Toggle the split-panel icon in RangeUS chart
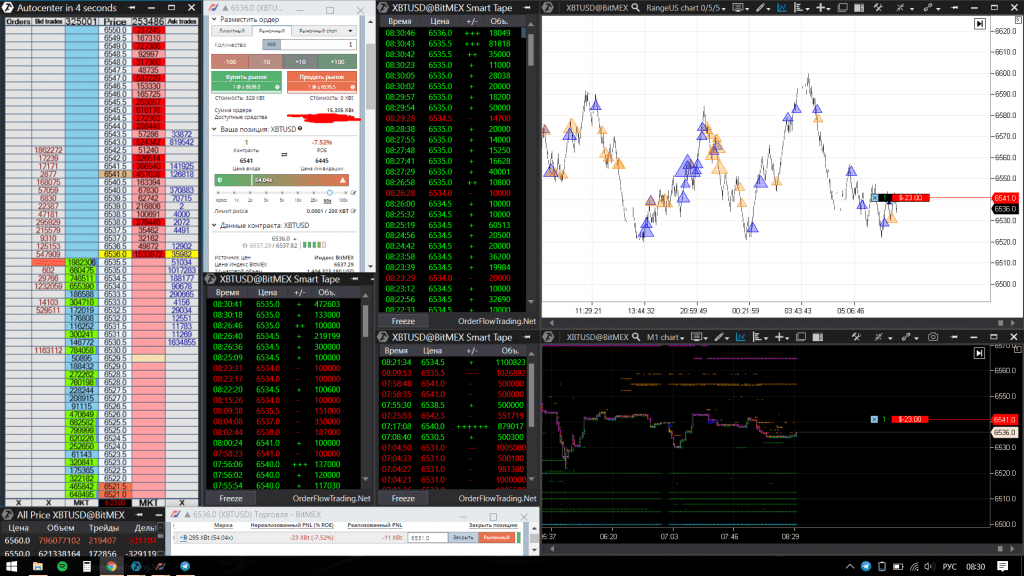 coord(859,8)
